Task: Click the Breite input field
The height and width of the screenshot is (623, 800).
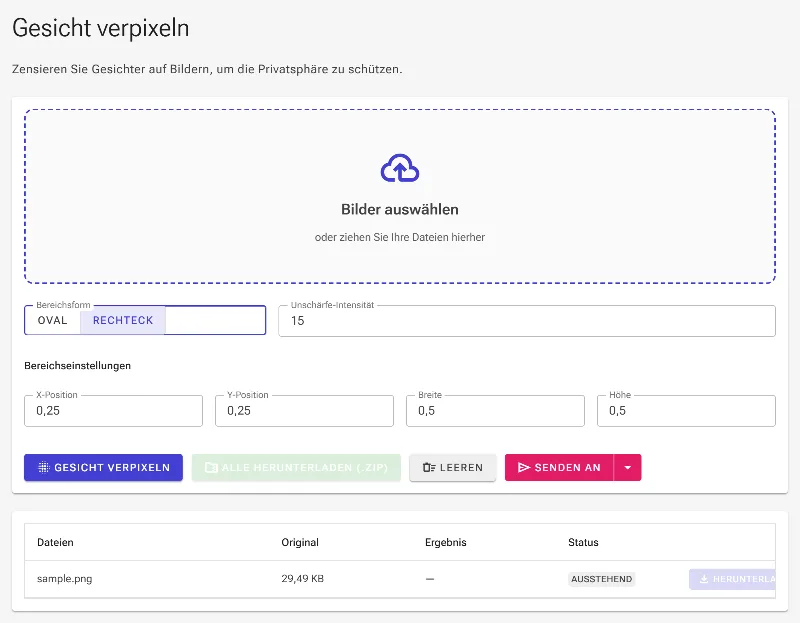Action: 495,411
